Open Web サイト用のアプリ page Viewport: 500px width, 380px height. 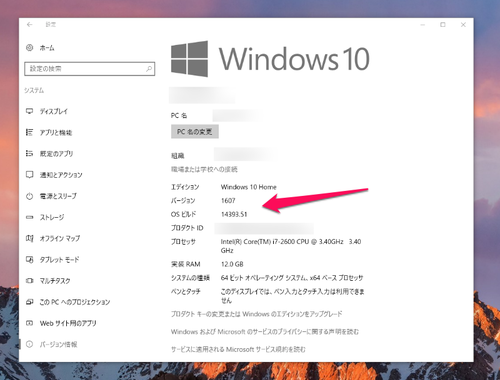pyautogui.click(x=68, y=323)
